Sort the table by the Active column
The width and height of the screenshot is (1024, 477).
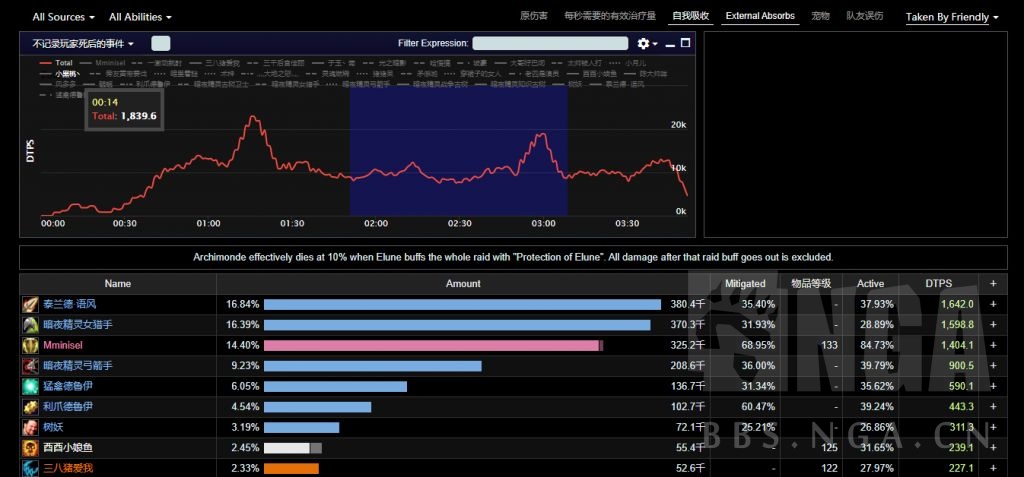point(871,284)
